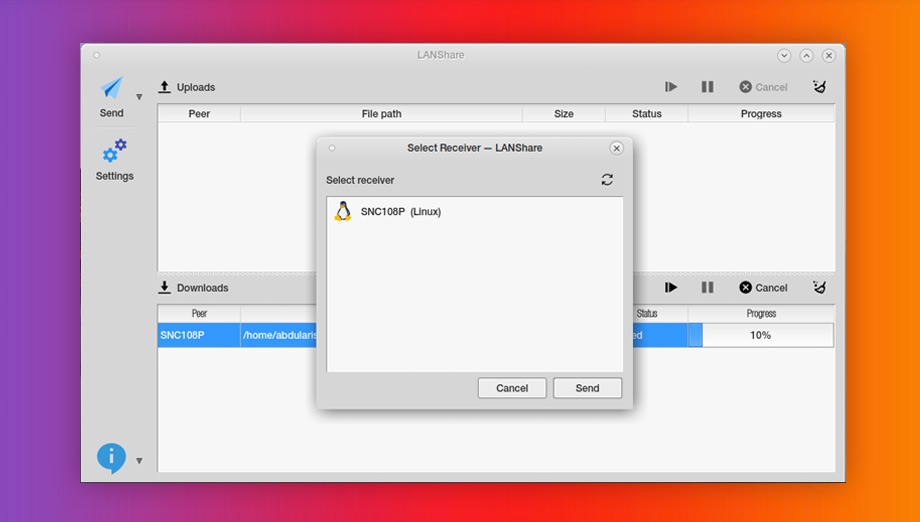Image resolution: width=920 pixels, height=522 pixels.
Task: Click Send in Select Receiver dialog
Action: tap(587, 388)
